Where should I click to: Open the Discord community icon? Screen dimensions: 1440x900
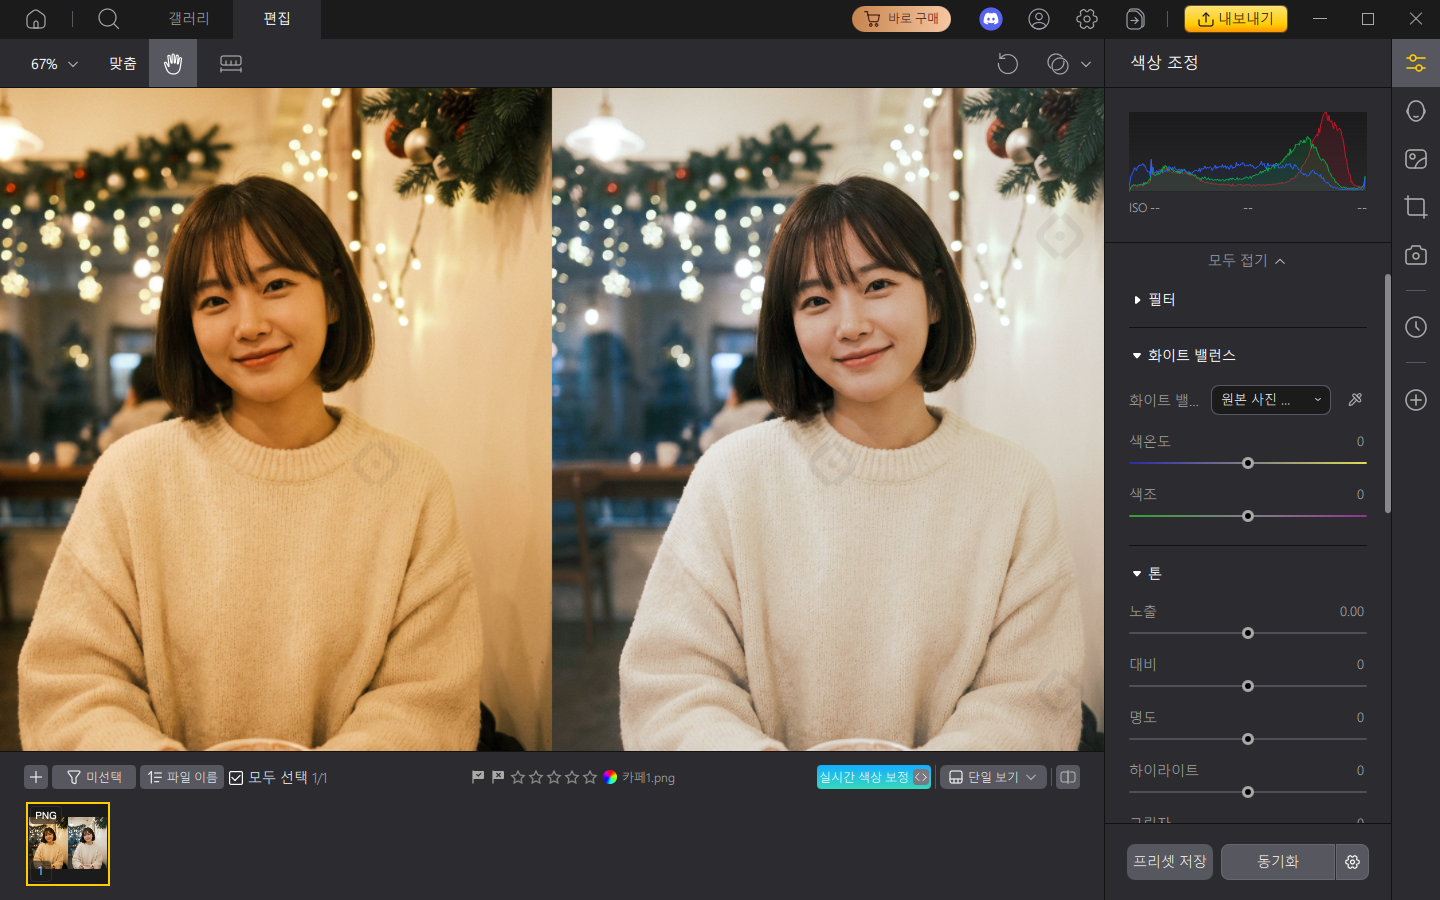(990, 19)
